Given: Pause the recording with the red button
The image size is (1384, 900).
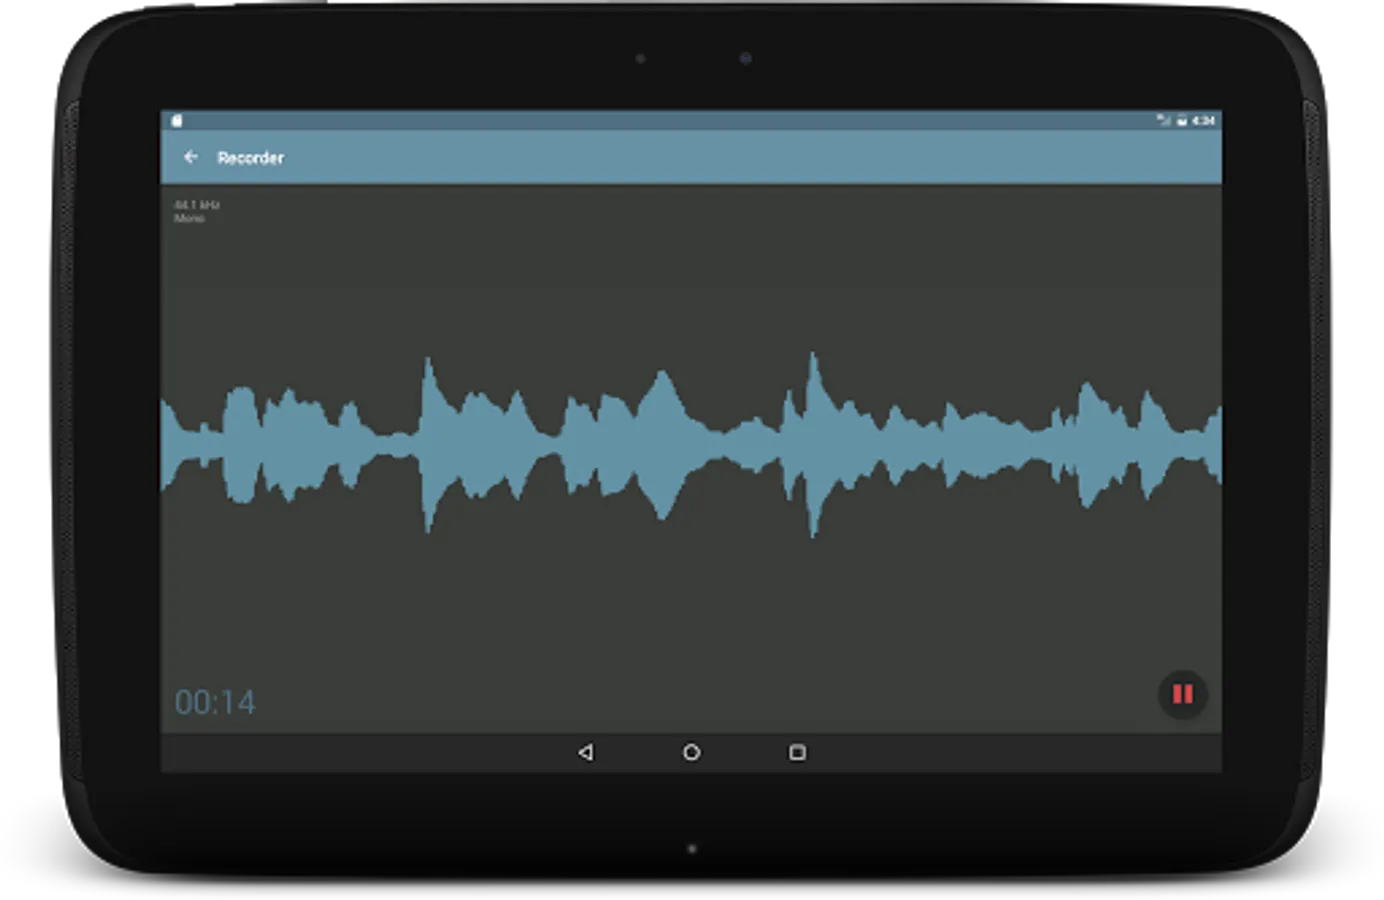Looking at the screenshot, I should click(x=1182, y=694).
